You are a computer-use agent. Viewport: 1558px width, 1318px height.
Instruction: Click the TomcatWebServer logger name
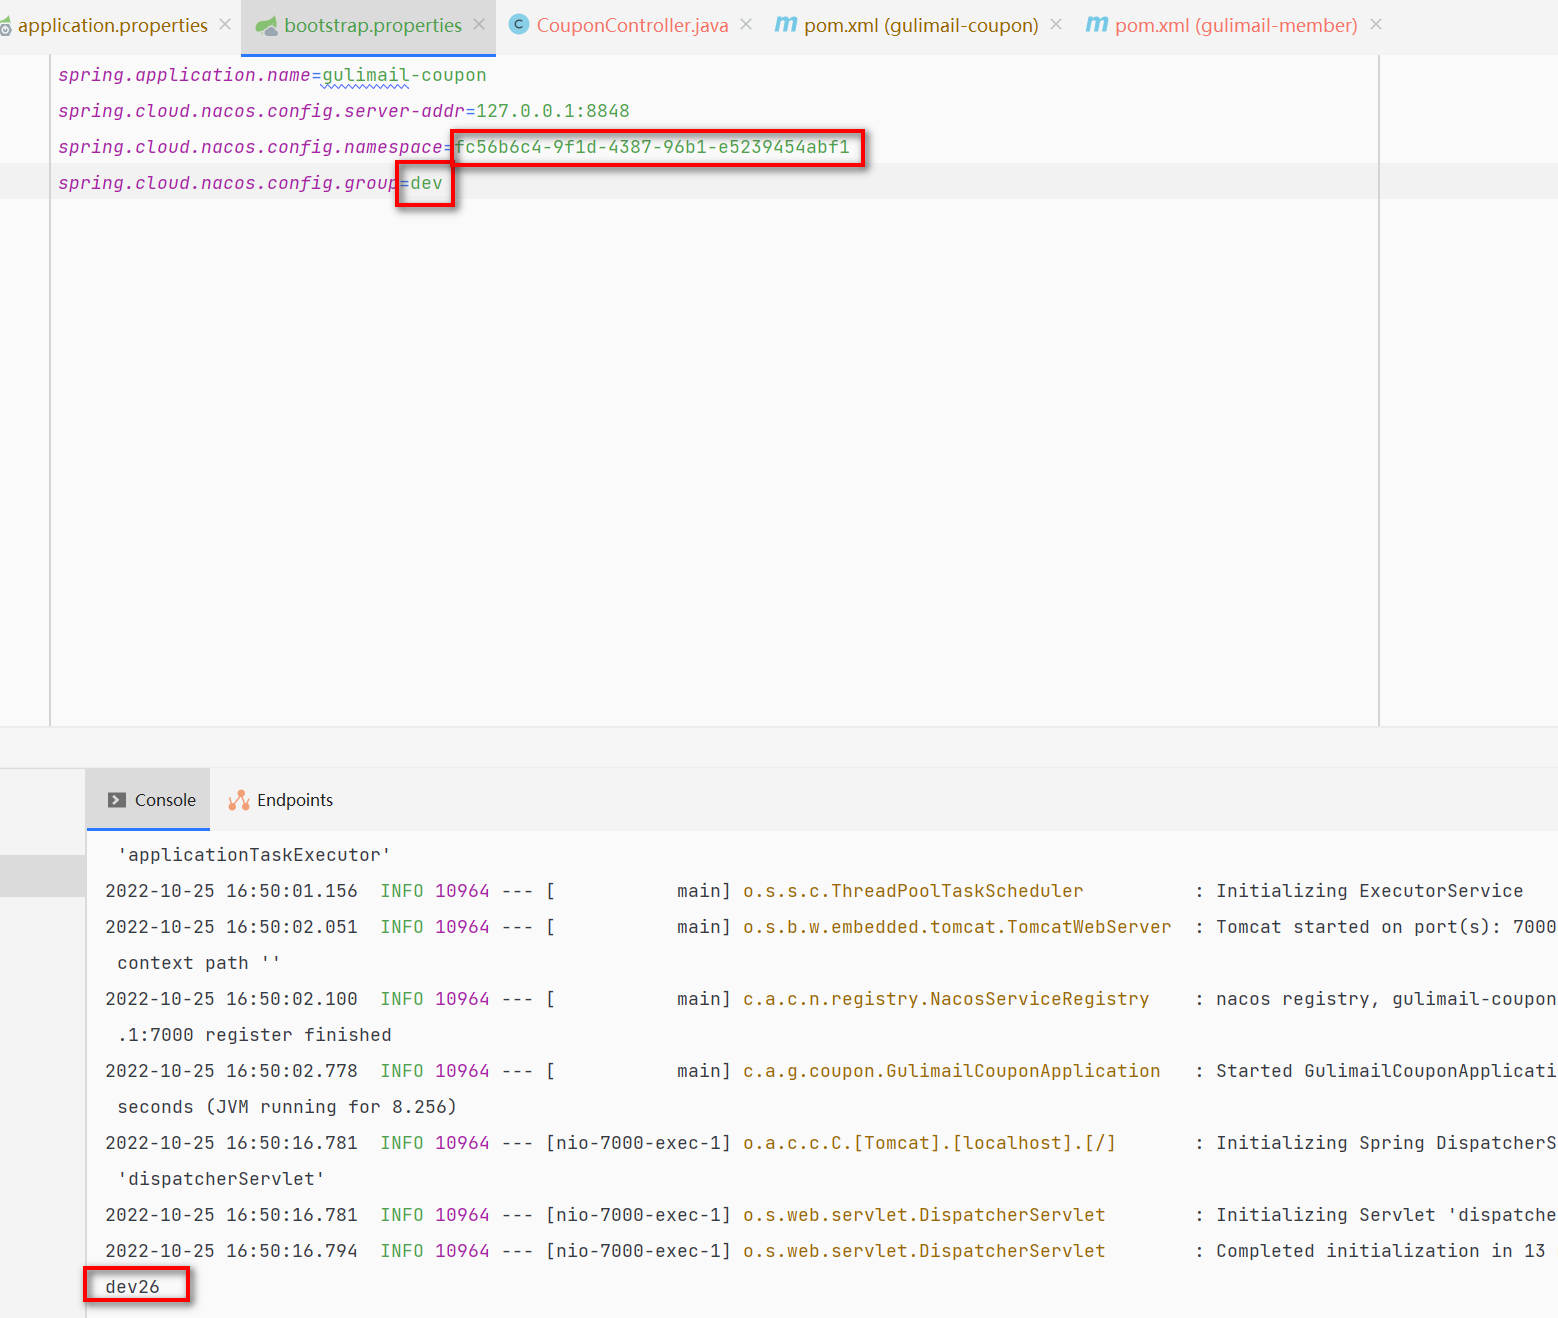click(957, 927)
